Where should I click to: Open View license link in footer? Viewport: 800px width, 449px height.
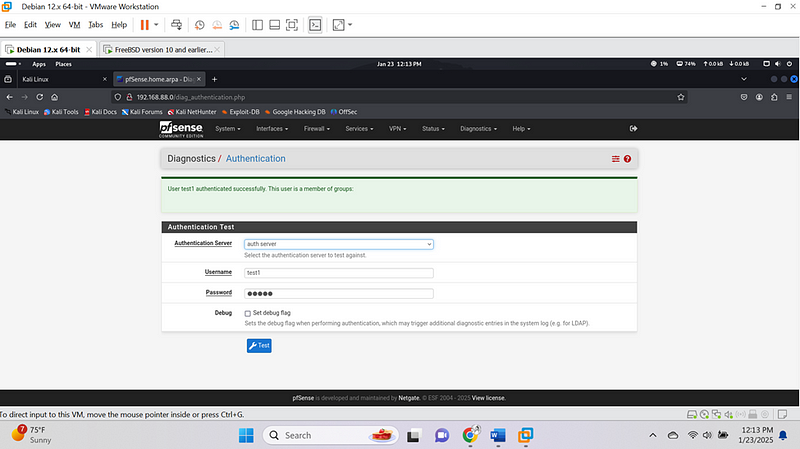pyautogui.click(x=488, y=398)
